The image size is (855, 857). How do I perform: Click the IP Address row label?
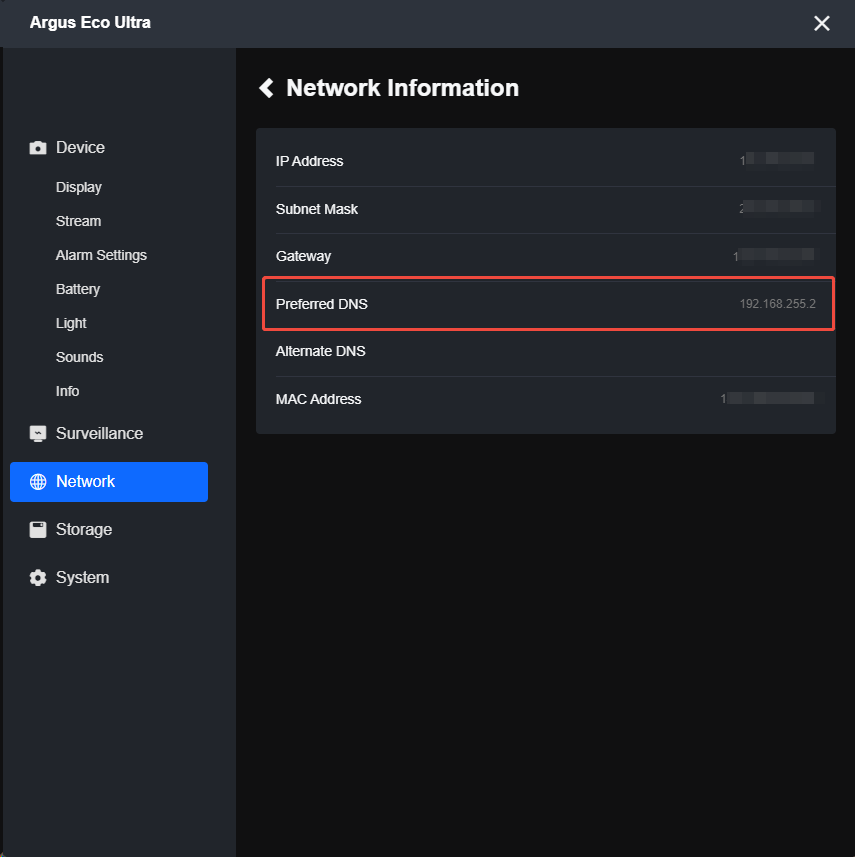[x=309, y=161]
